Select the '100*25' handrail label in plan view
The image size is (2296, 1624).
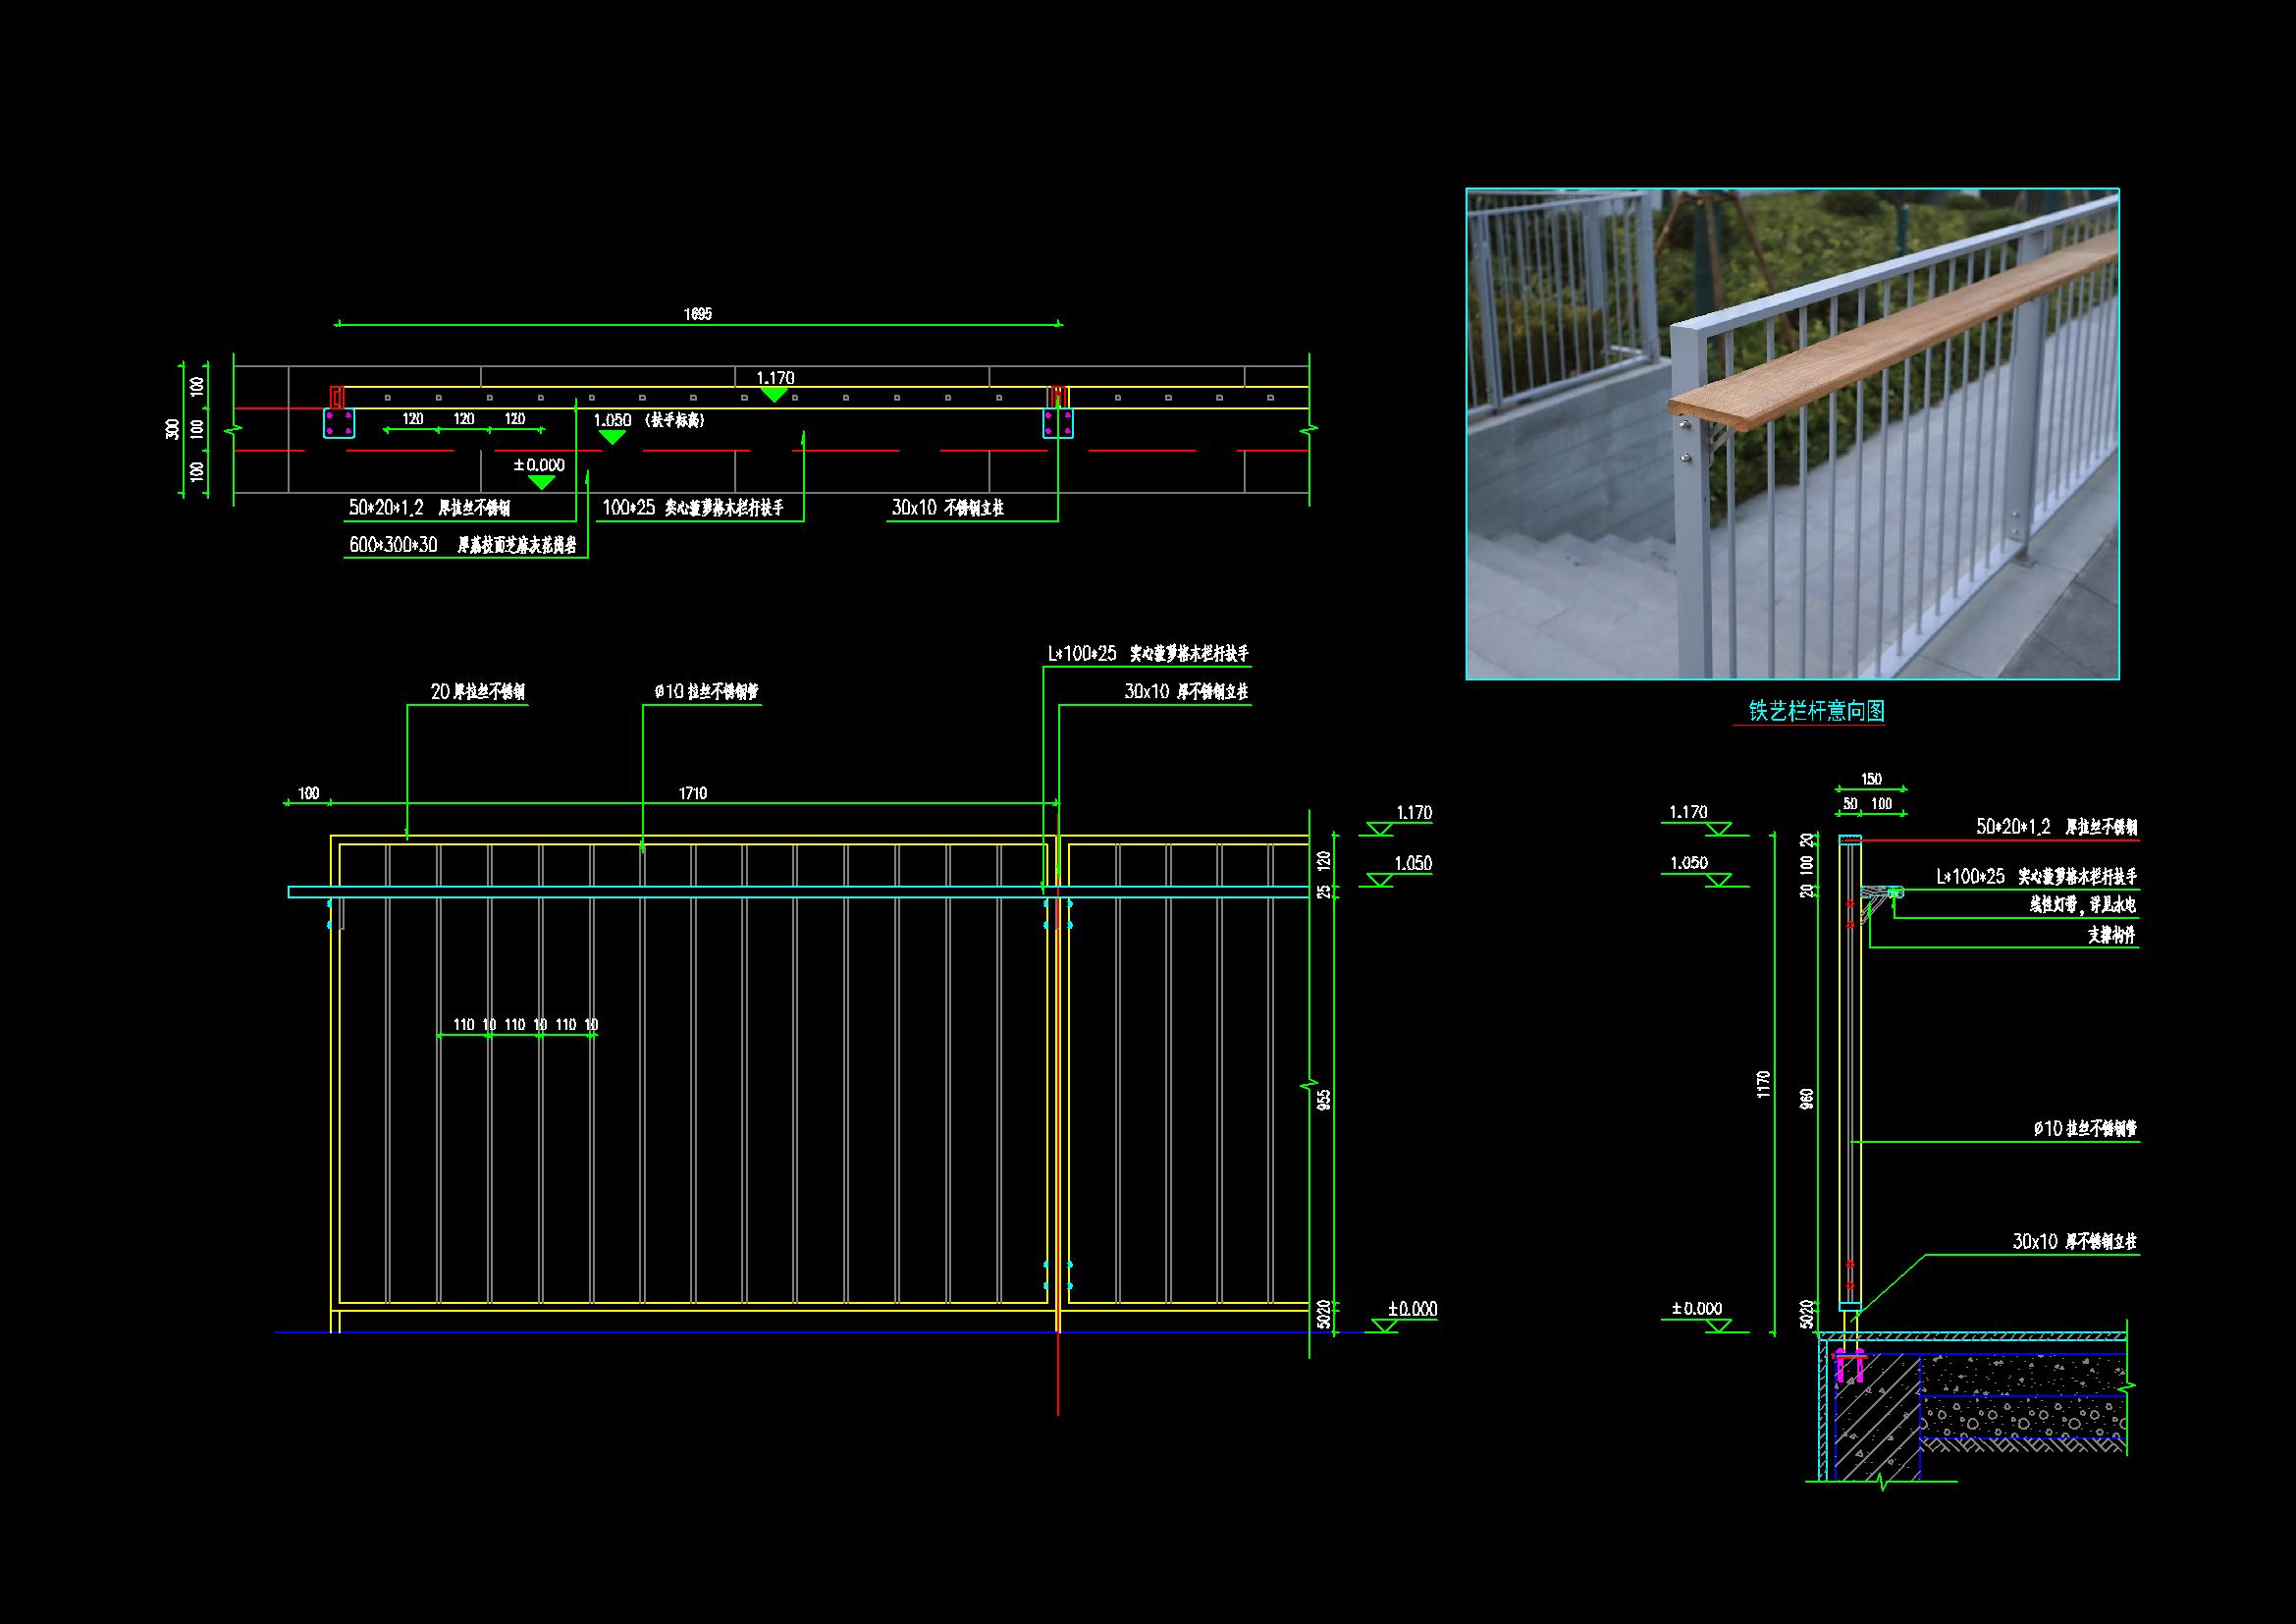tap(692, 508)
